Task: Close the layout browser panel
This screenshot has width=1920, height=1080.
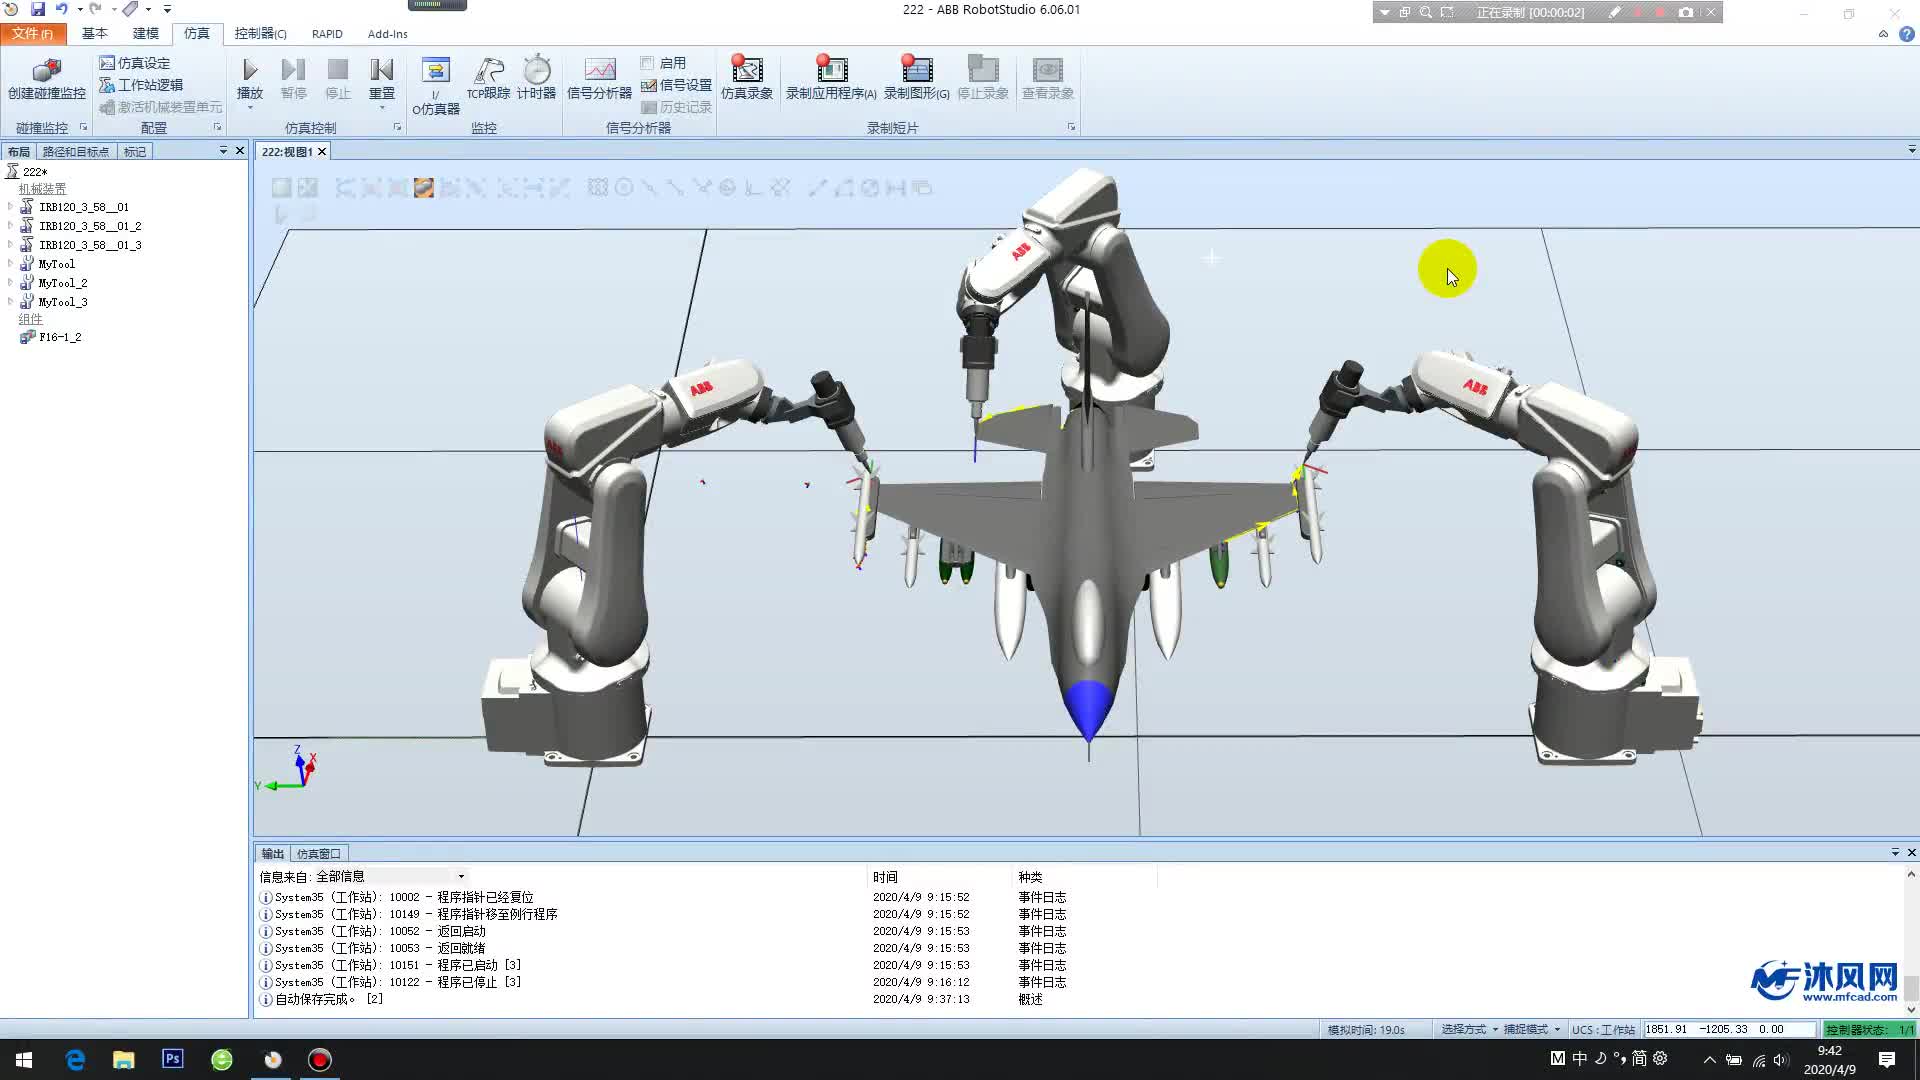Action: point(240,150)
